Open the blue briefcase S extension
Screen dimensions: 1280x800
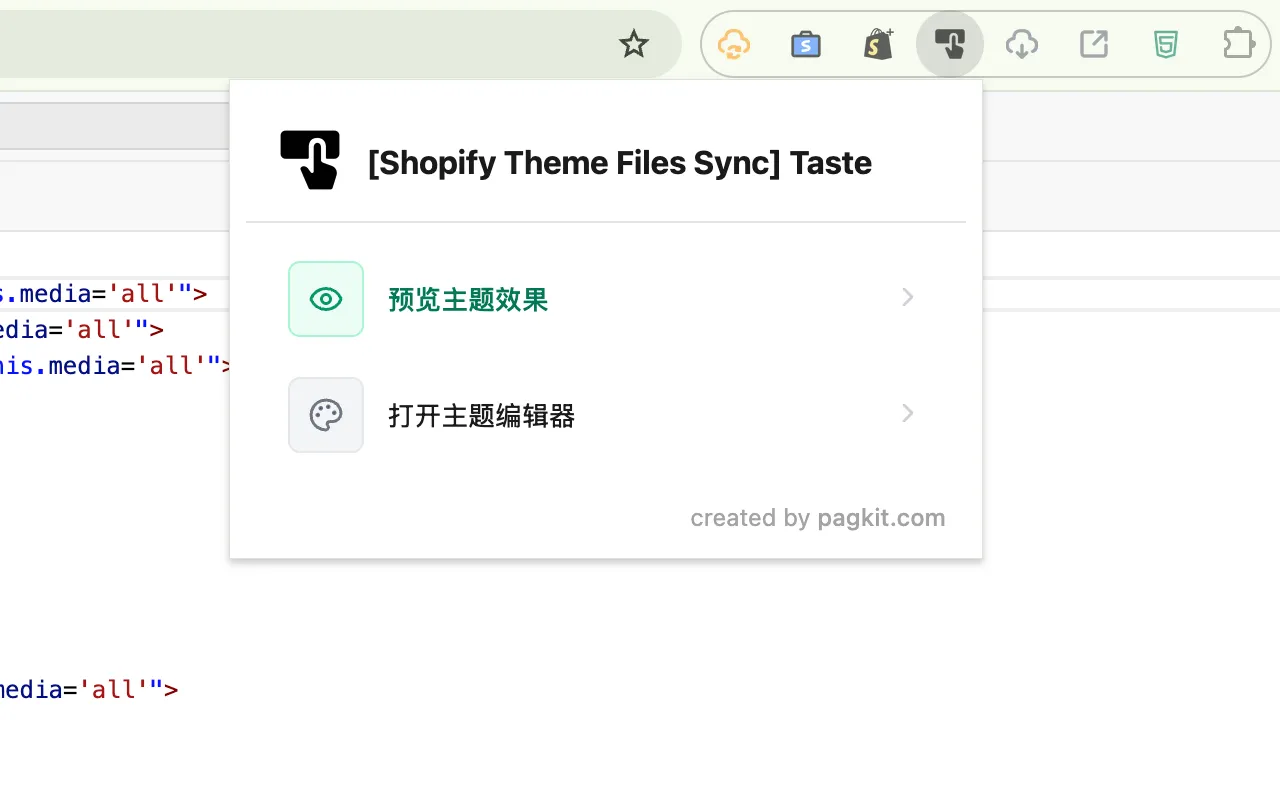(x=806, y=44)
